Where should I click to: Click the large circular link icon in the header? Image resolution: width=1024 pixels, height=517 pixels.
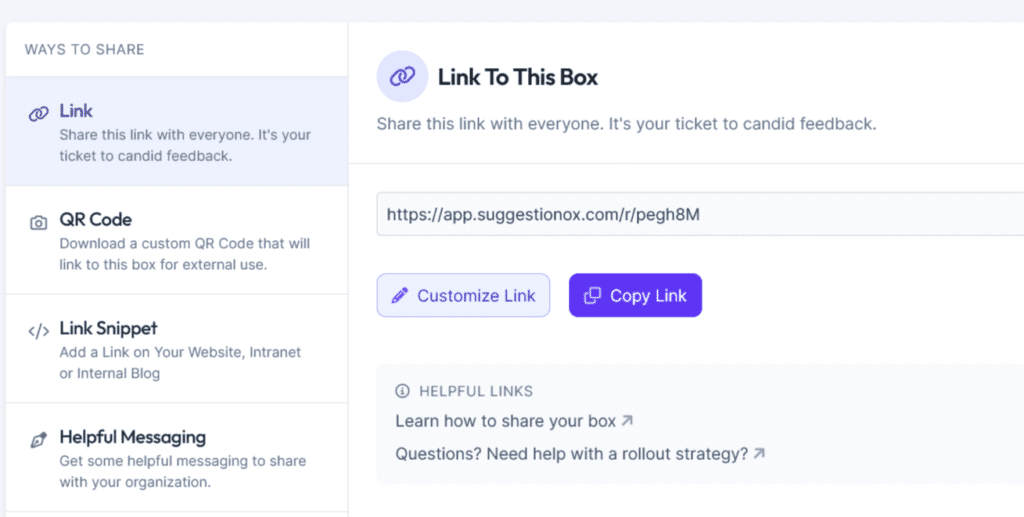coord(402,77)
